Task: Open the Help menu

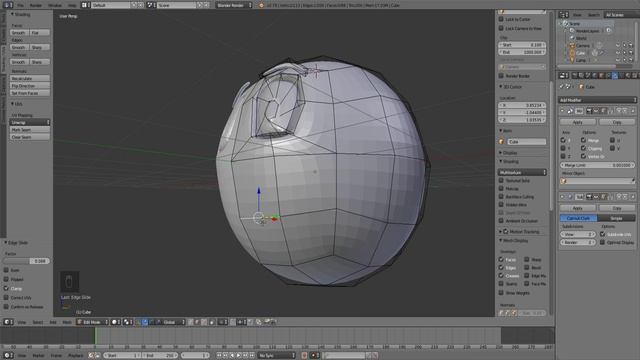Action: pos(72,5)
